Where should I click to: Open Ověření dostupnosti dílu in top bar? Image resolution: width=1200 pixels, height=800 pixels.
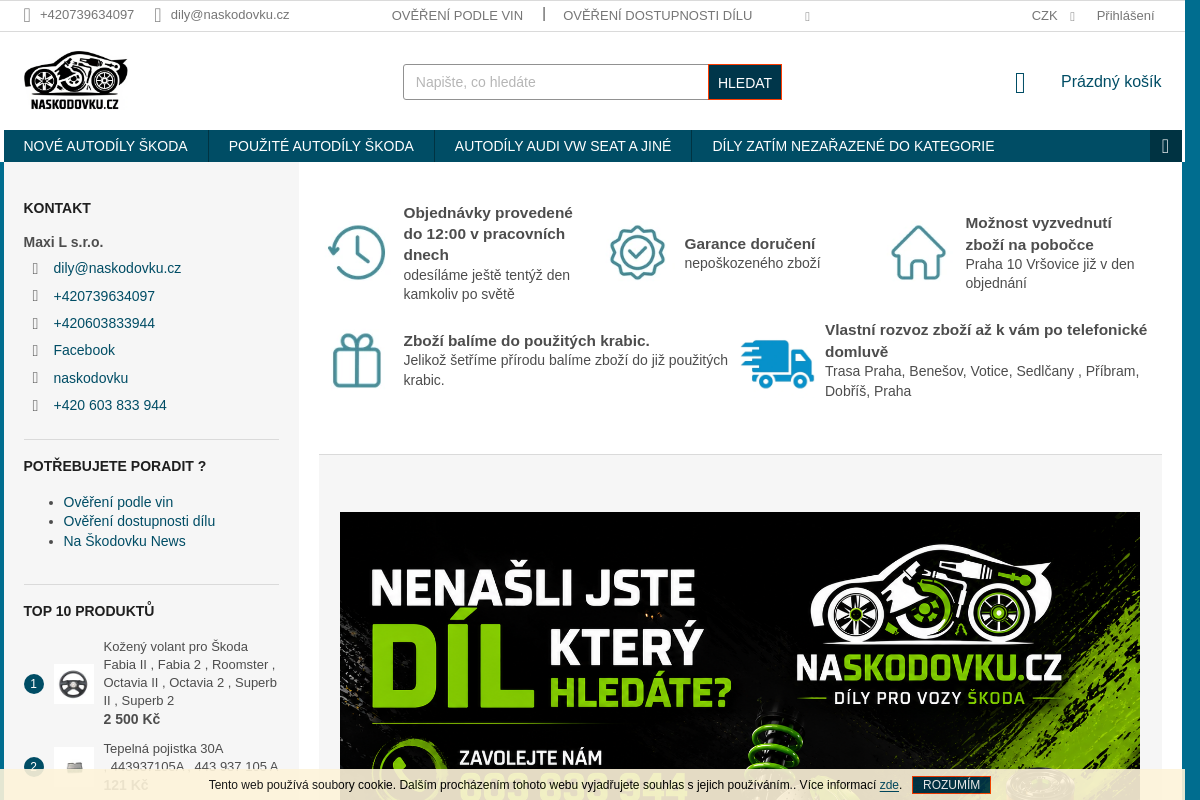tap(658, 15)
